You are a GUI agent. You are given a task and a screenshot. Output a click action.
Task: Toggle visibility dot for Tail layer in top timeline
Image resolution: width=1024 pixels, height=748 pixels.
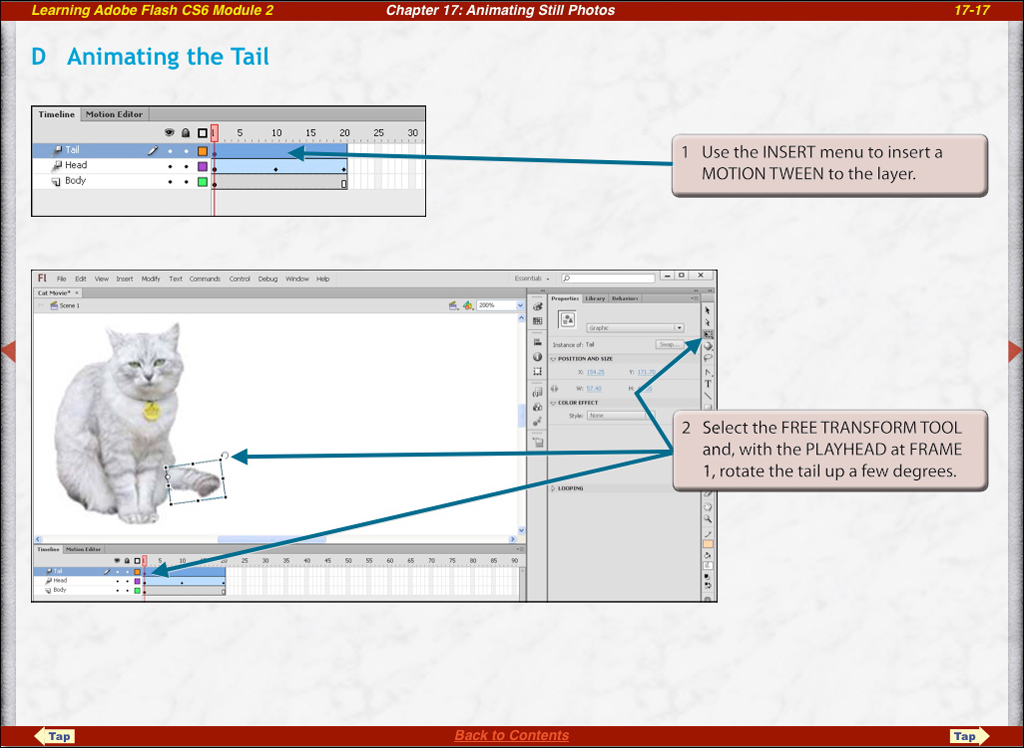tap(170, 150)
